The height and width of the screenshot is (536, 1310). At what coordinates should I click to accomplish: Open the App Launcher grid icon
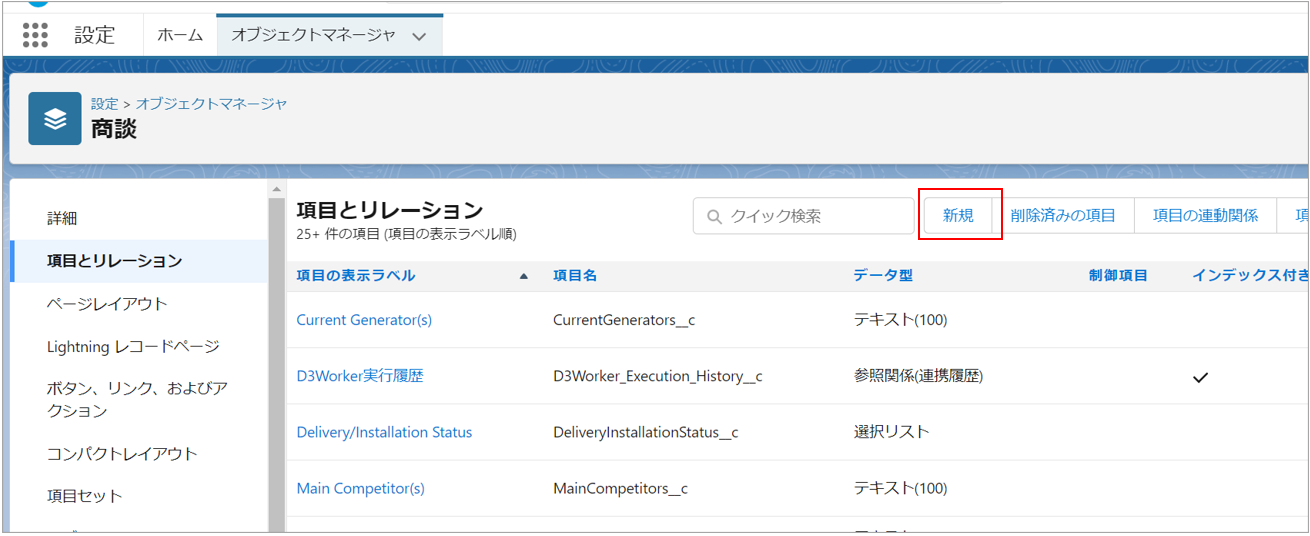tap(35, 35)
